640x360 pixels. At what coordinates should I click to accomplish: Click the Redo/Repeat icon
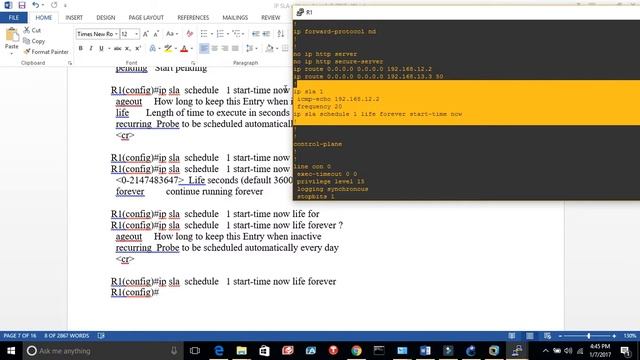coord(54,5)
